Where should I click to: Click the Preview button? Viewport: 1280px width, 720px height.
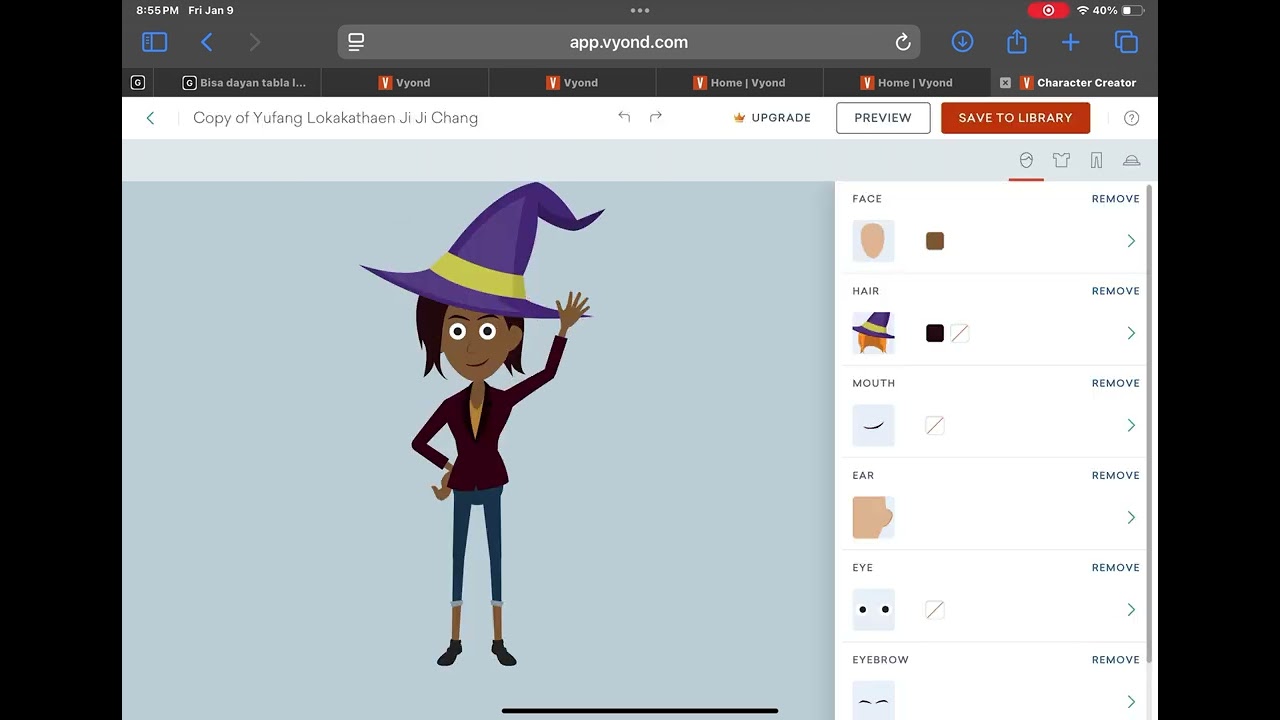pos(883,118)
